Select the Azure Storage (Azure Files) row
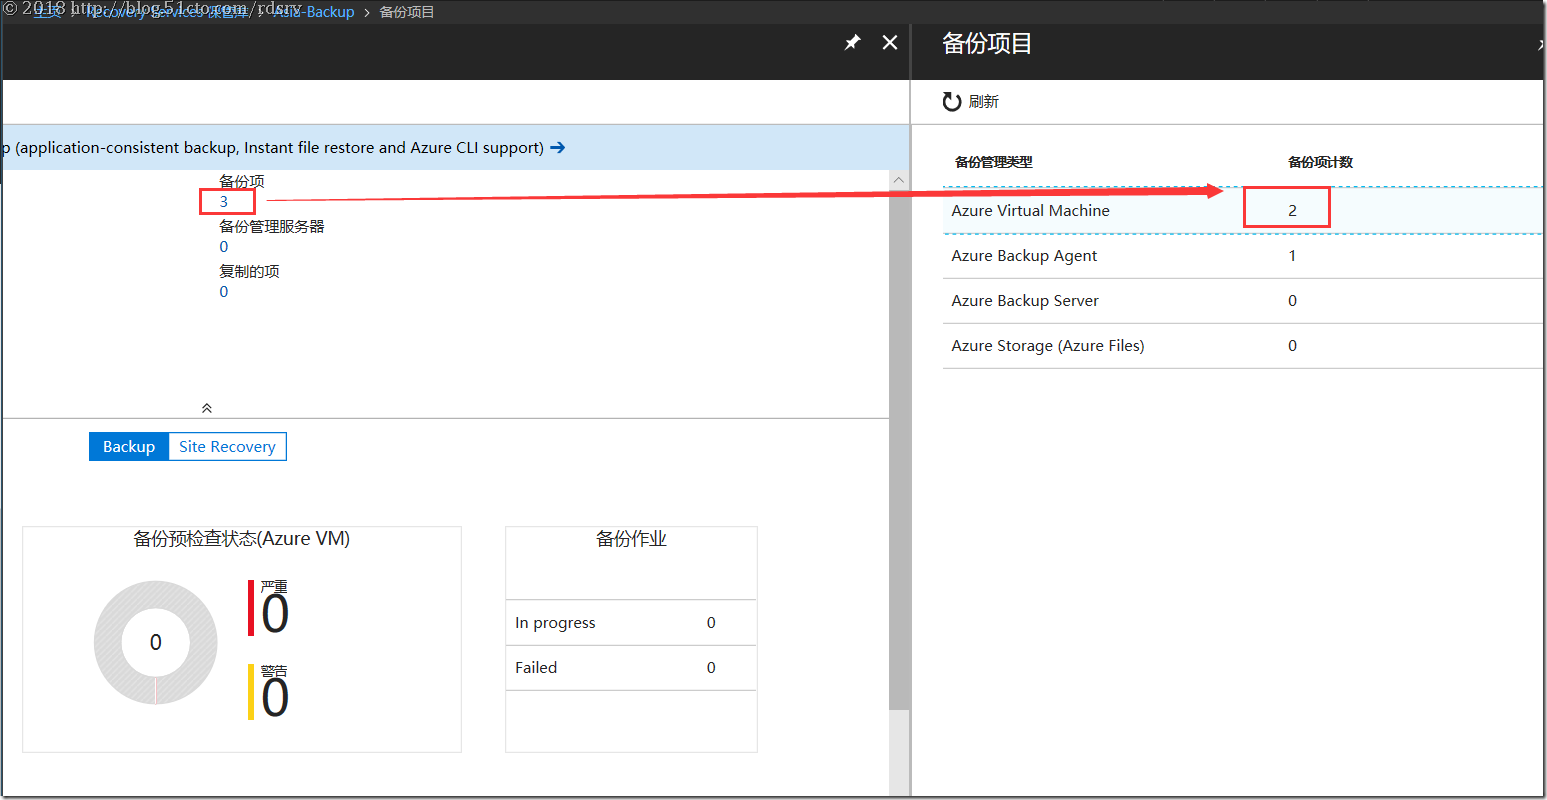 tap(1243, 346)
